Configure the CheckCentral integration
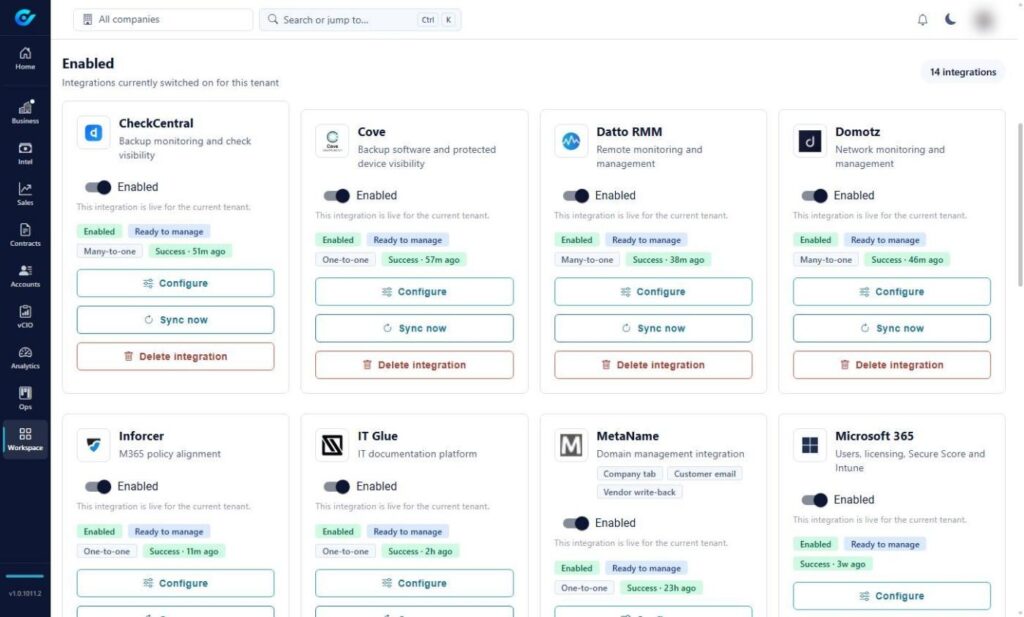 176,283
